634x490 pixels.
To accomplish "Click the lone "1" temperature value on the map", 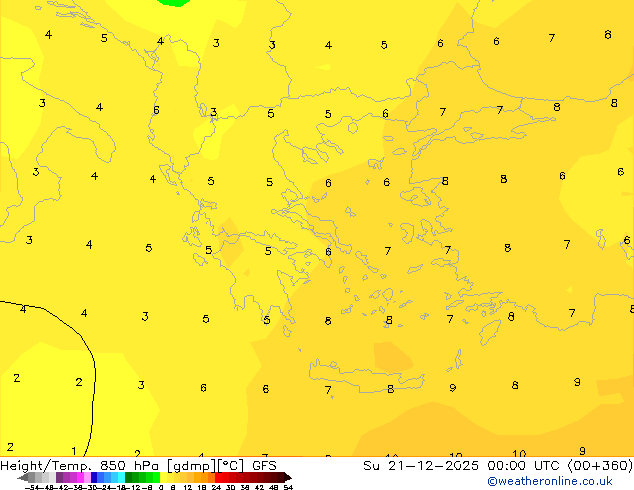I will coord(74,450).
